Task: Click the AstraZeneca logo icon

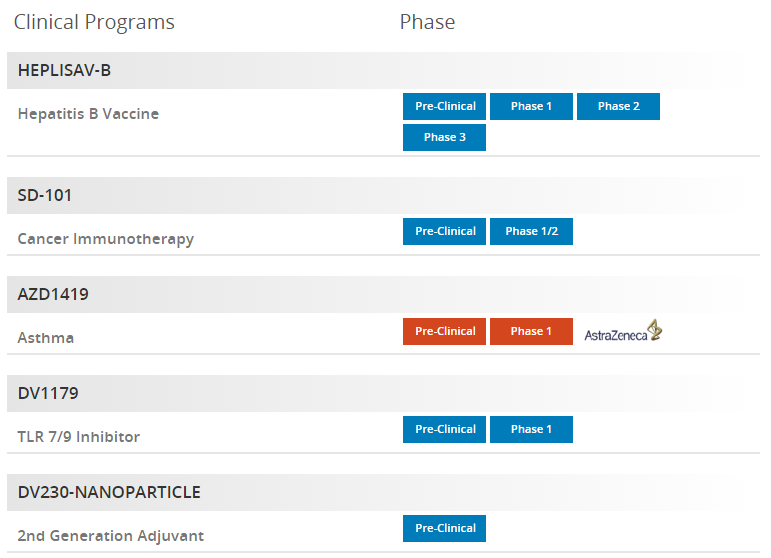Action: click(x=623, y=331)
